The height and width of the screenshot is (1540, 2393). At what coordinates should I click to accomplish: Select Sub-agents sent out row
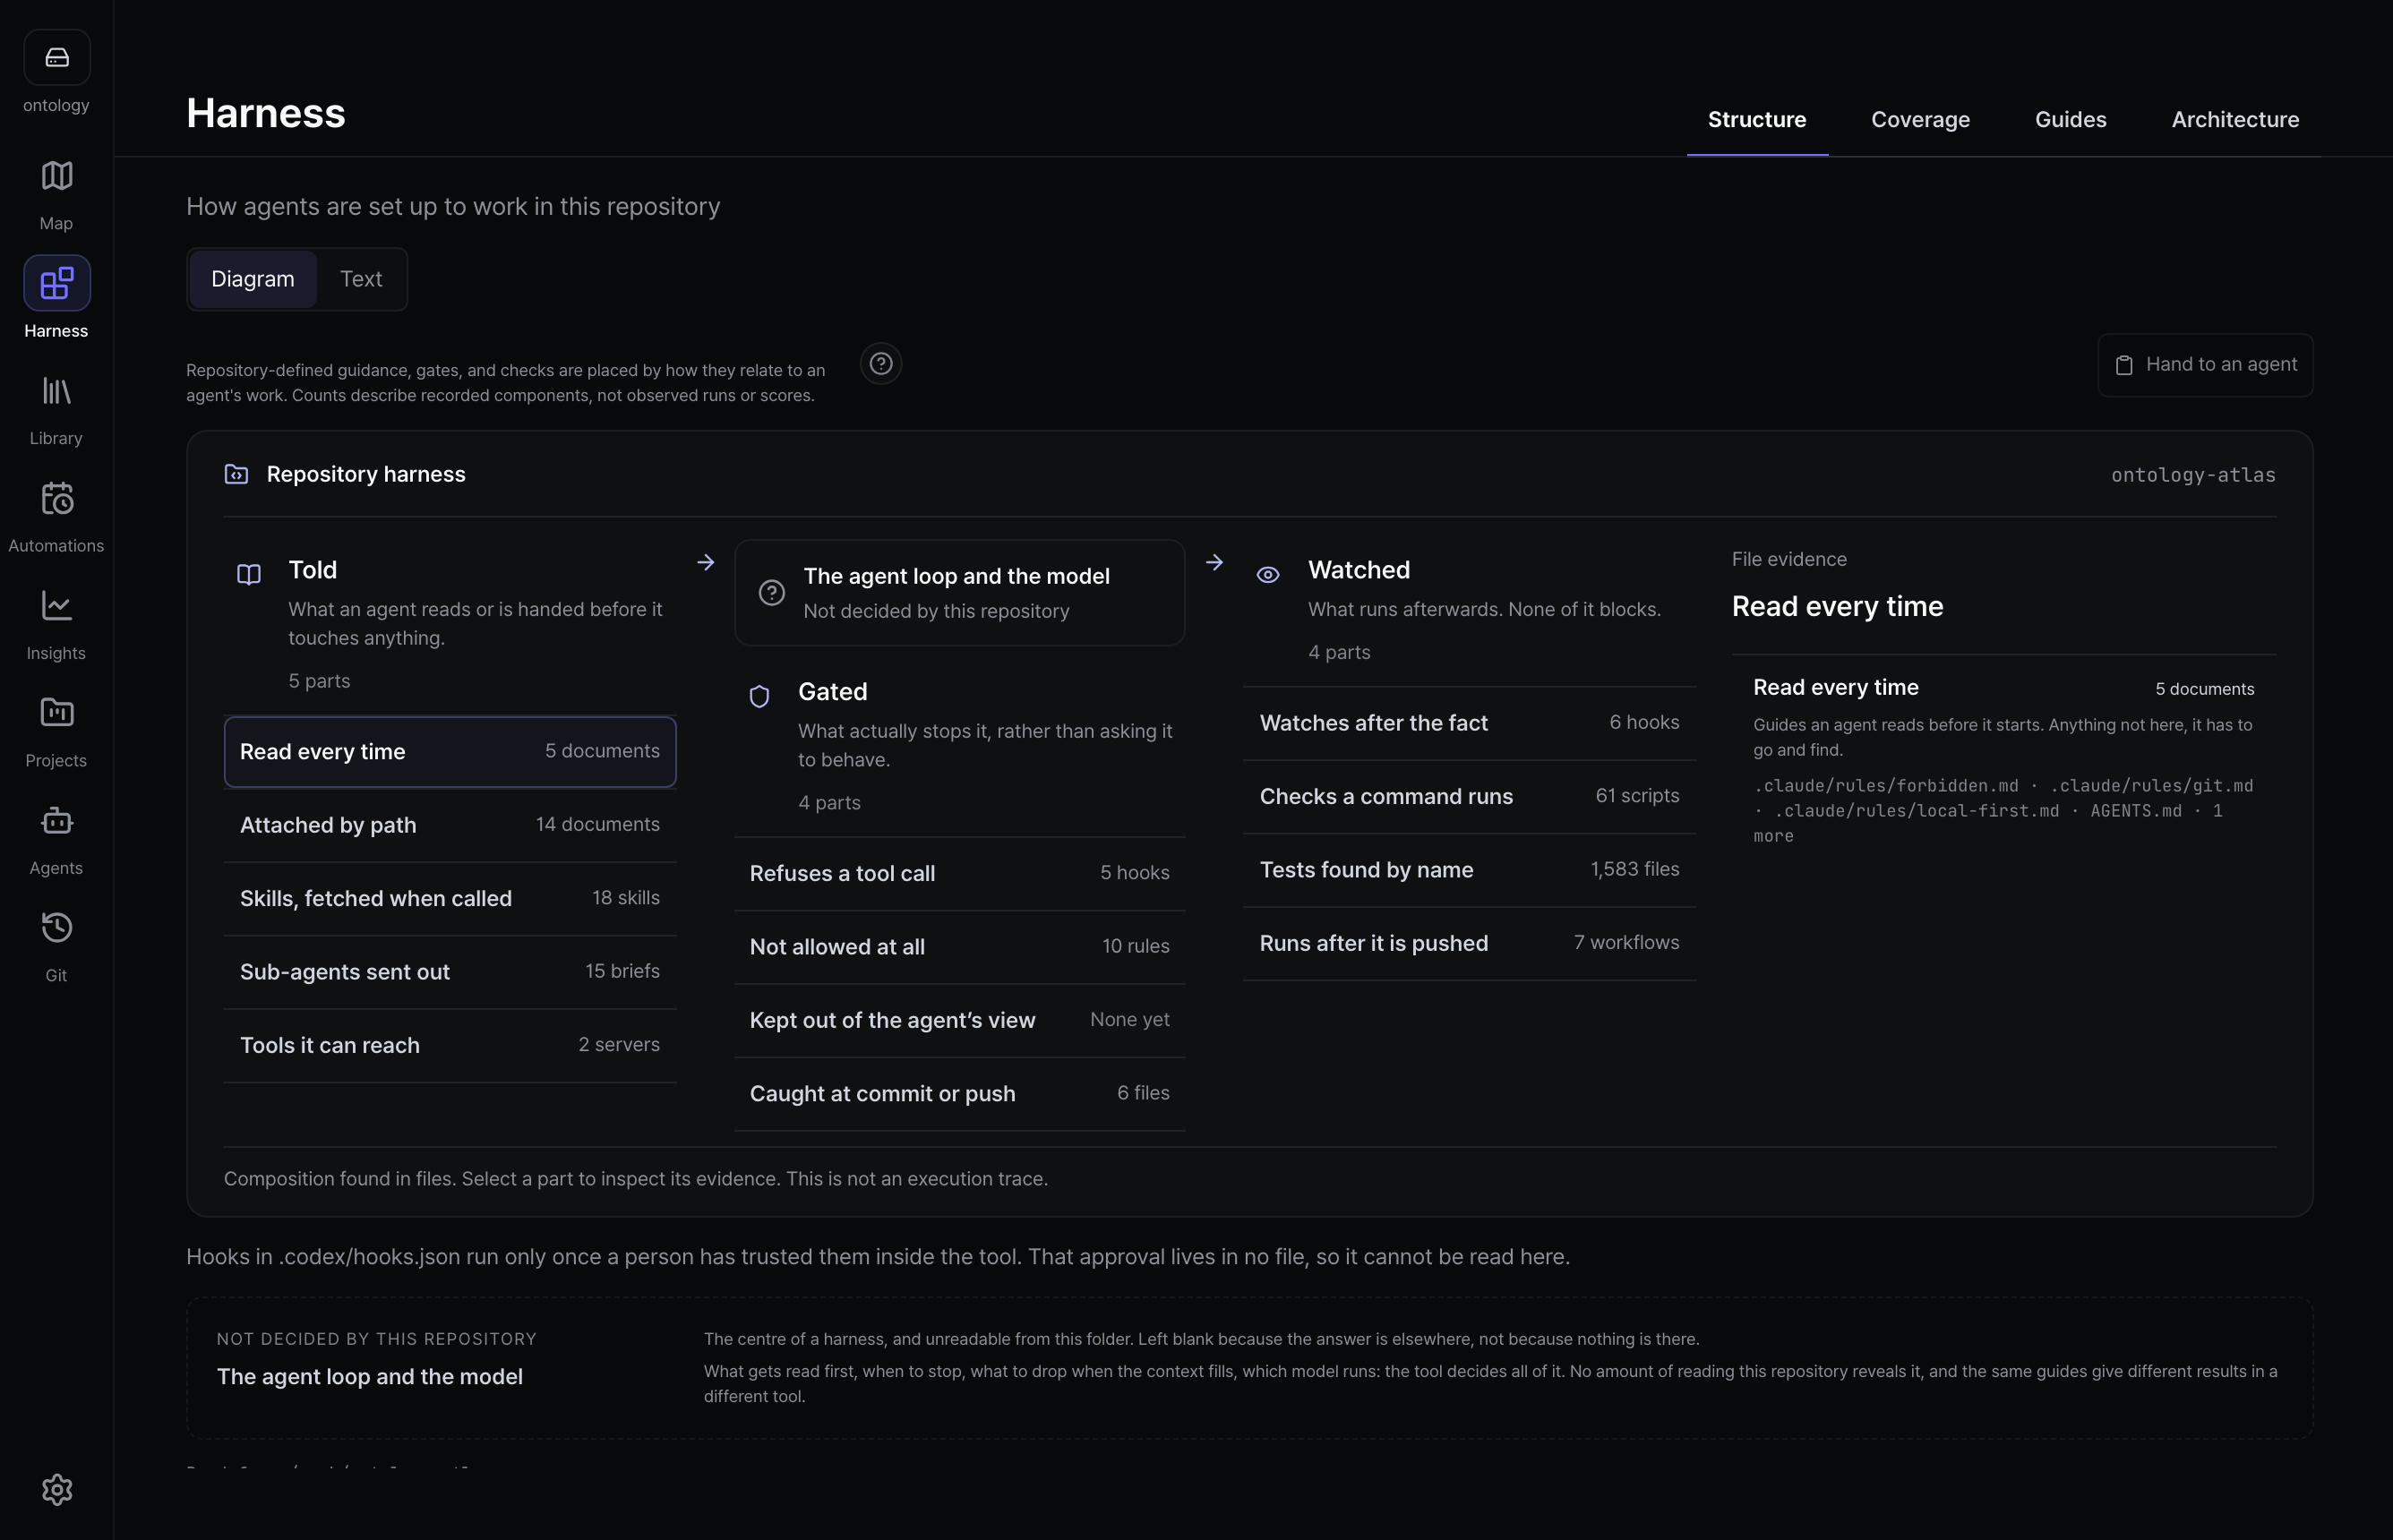pos(450,972)
